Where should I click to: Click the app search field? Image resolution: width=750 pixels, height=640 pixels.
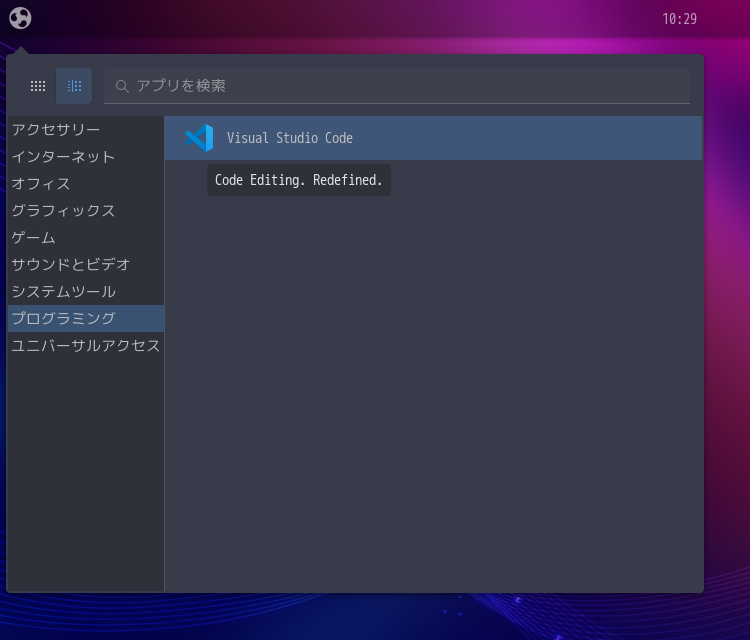[x=397, y=86]
